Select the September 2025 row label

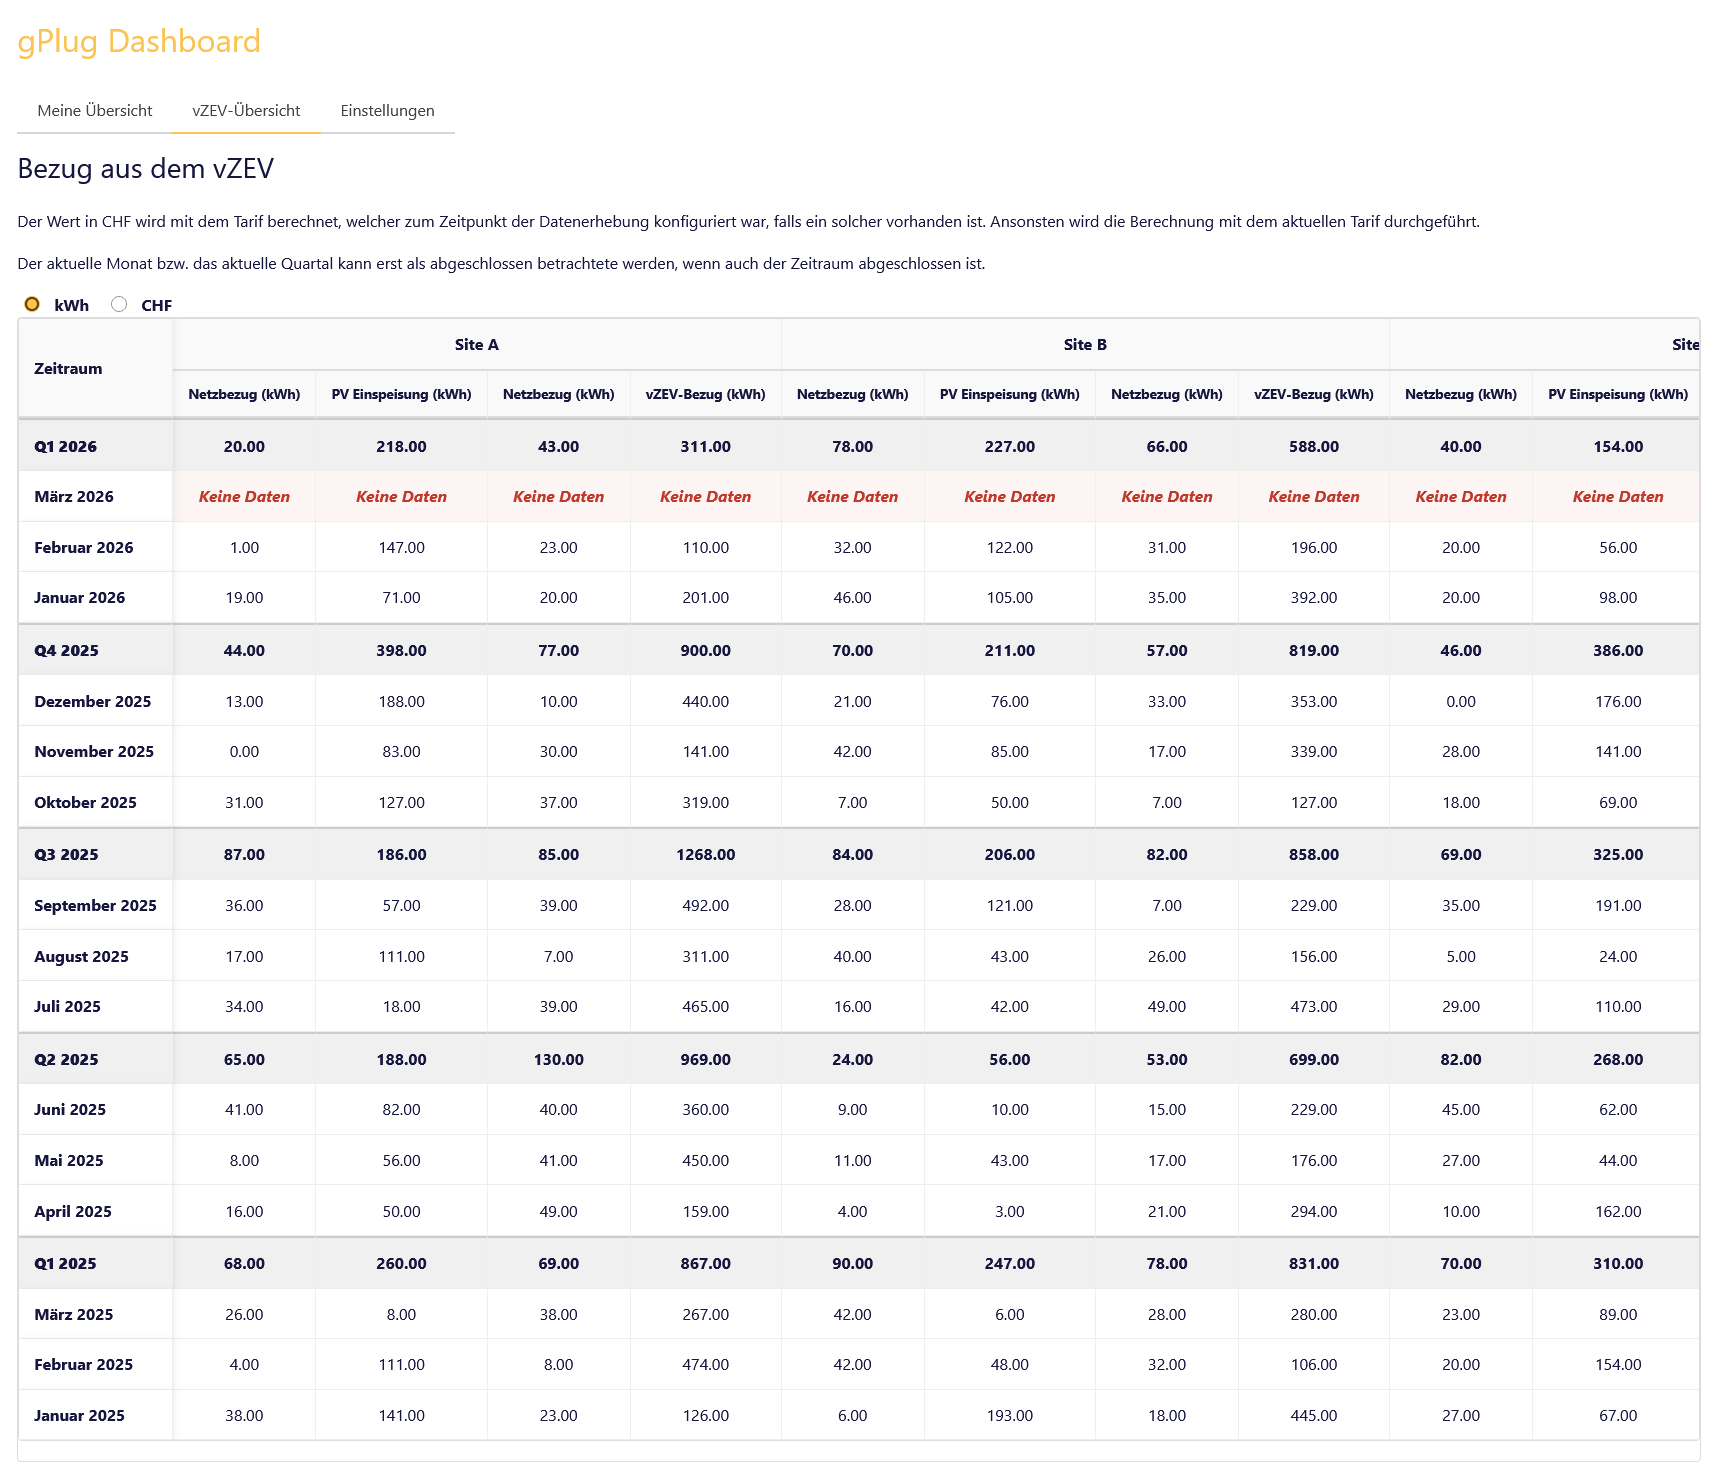(x=95, y=906)
